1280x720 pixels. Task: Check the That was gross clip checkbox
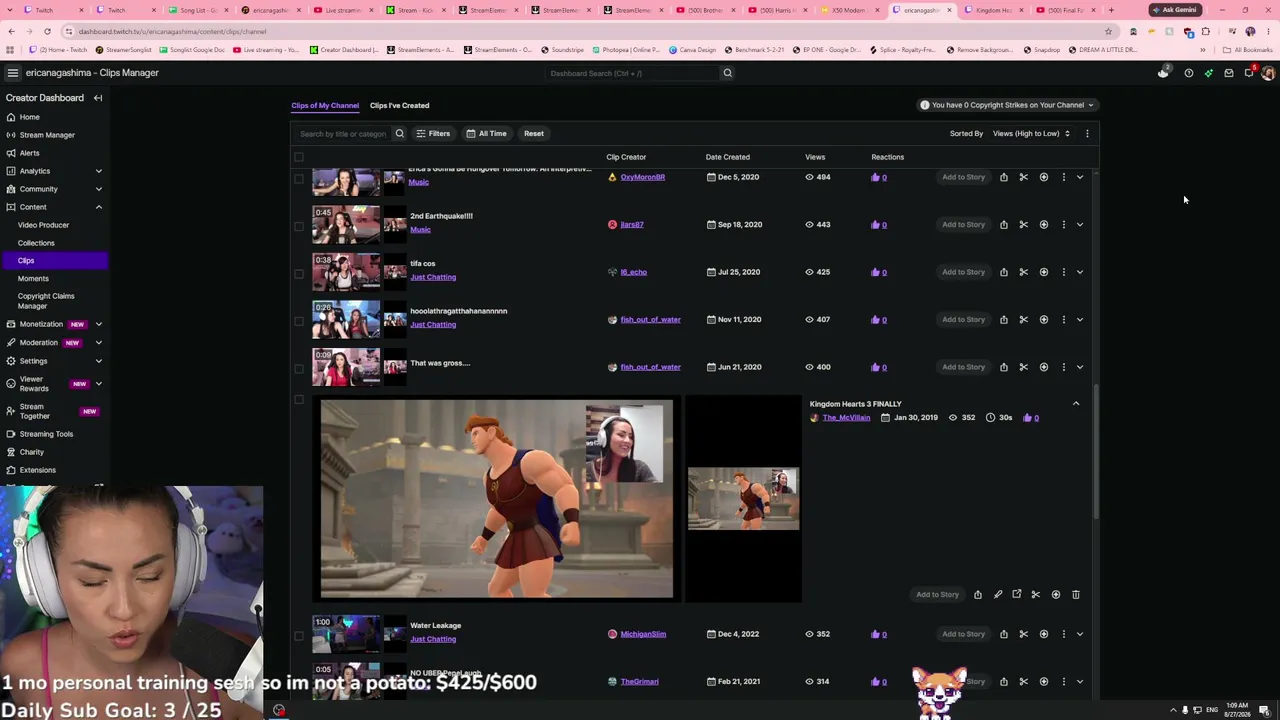[x=299, y=368]
